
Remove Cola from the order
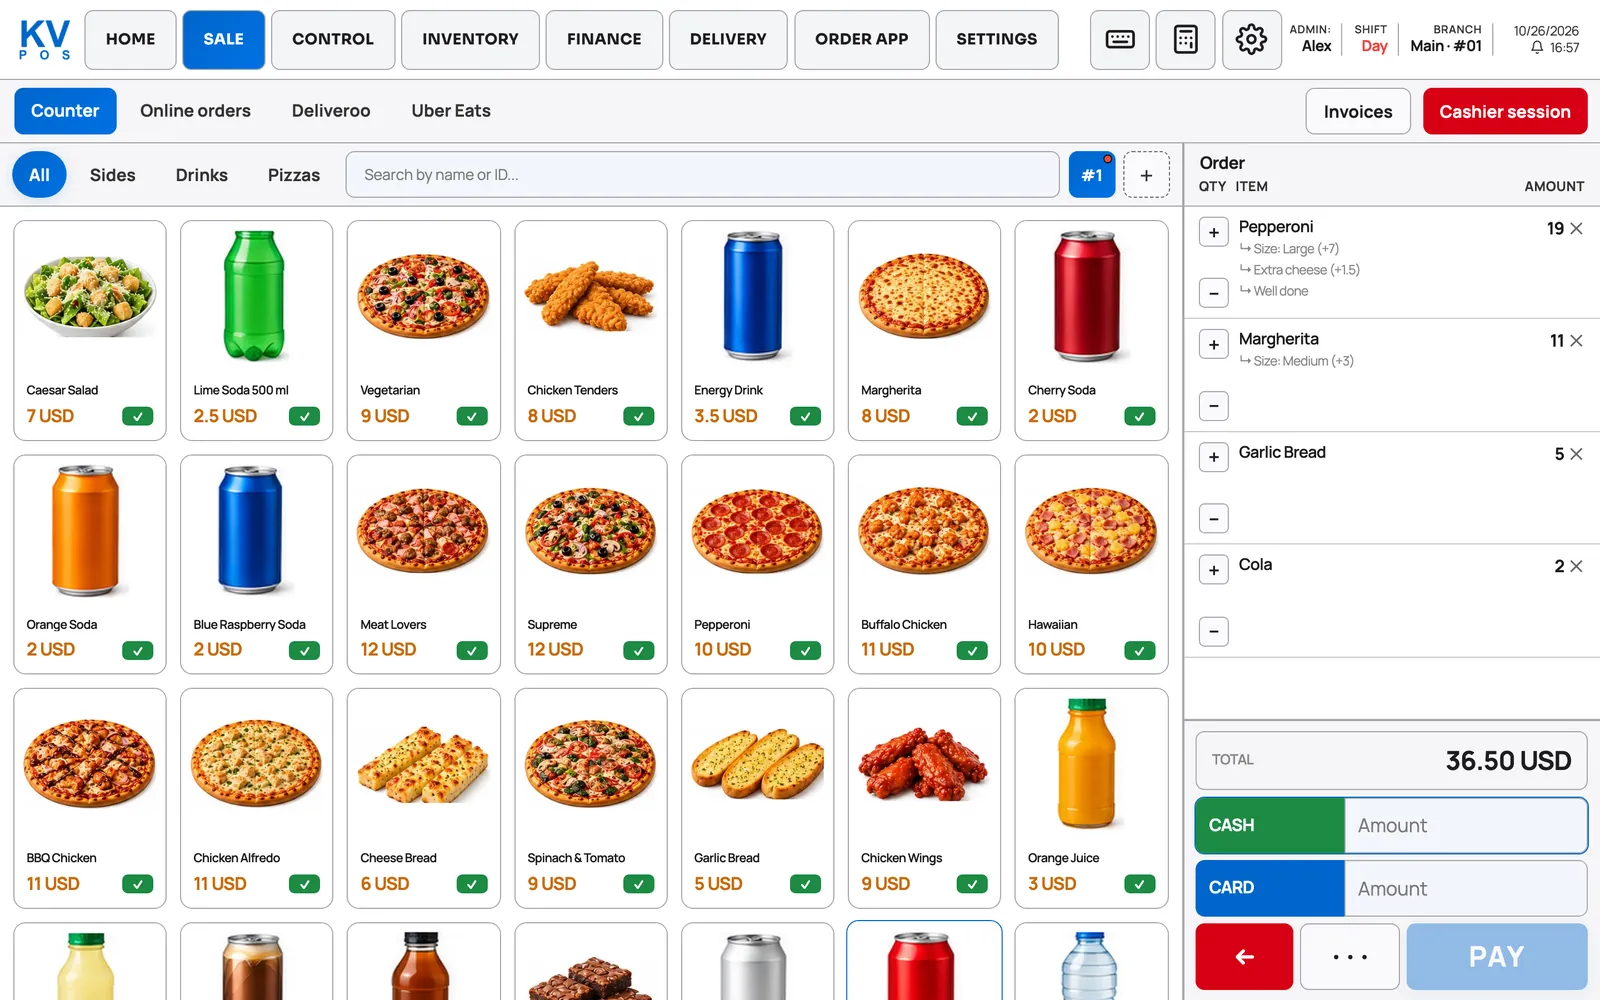pyautogui.click(x=1577, y=566)
